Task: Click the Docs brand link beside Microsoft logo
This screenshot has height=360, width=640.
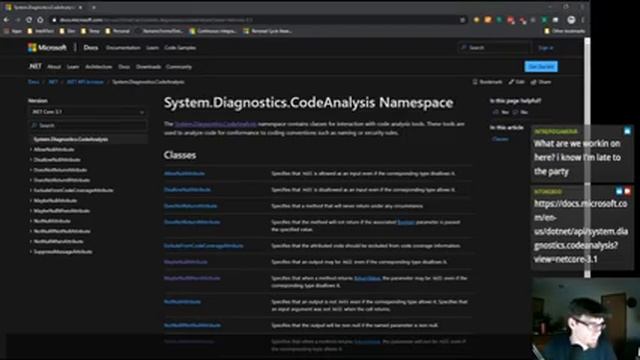Action: tap(91, 48)
